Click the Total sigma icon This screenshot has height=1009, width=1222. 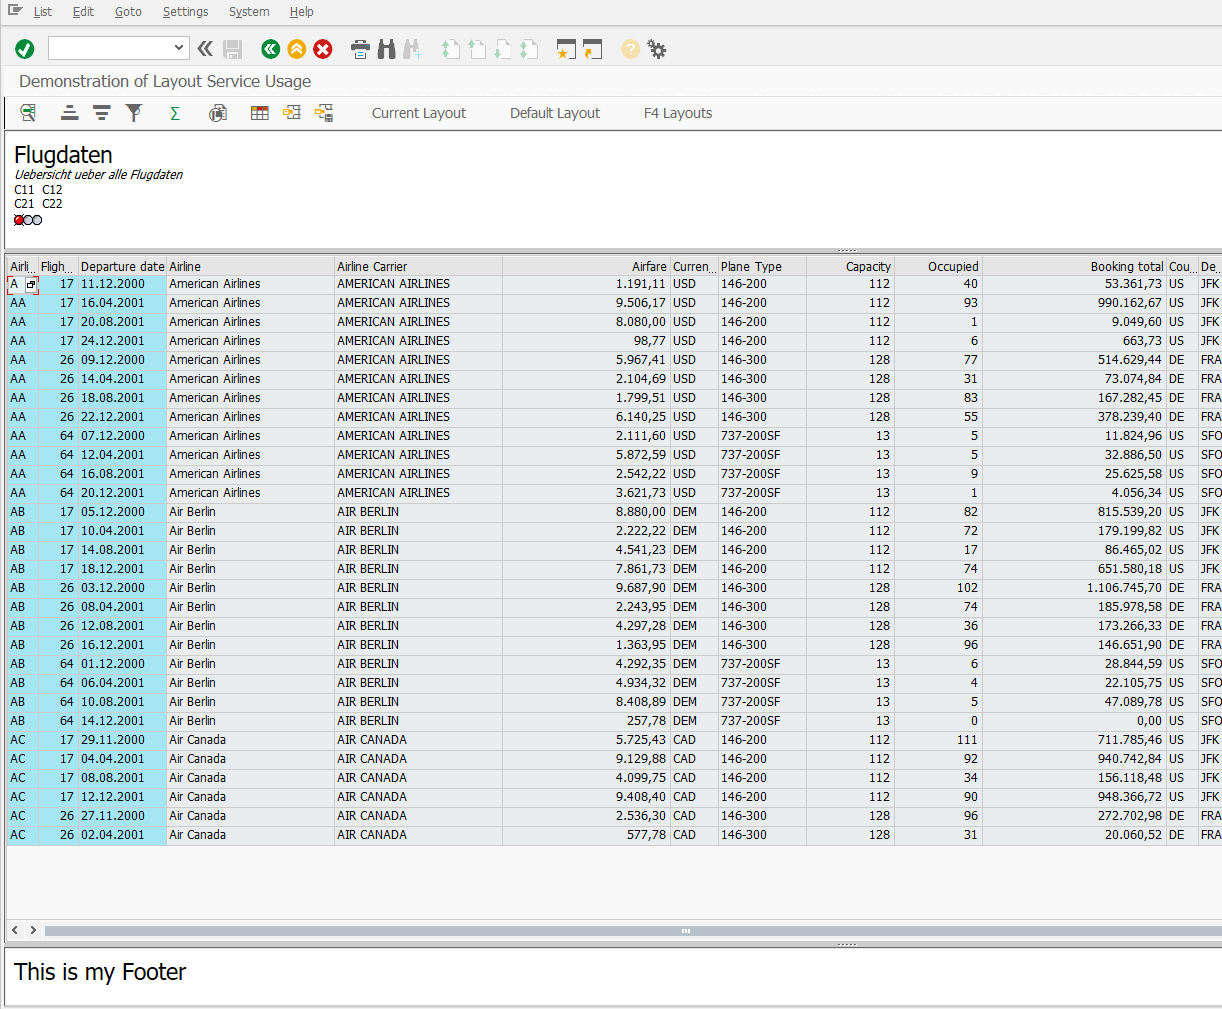175,113
